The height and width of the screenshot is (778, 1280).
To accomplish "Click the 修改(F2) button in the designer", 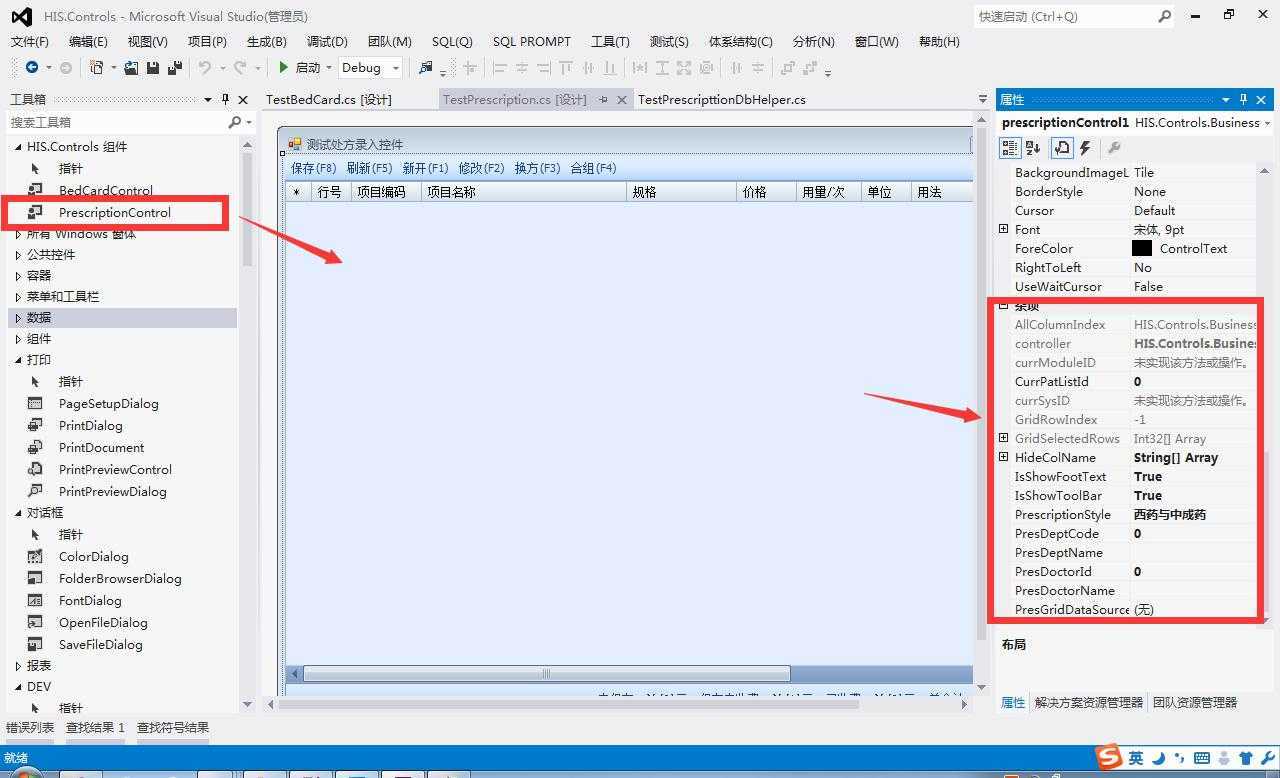I will [481, 168].
